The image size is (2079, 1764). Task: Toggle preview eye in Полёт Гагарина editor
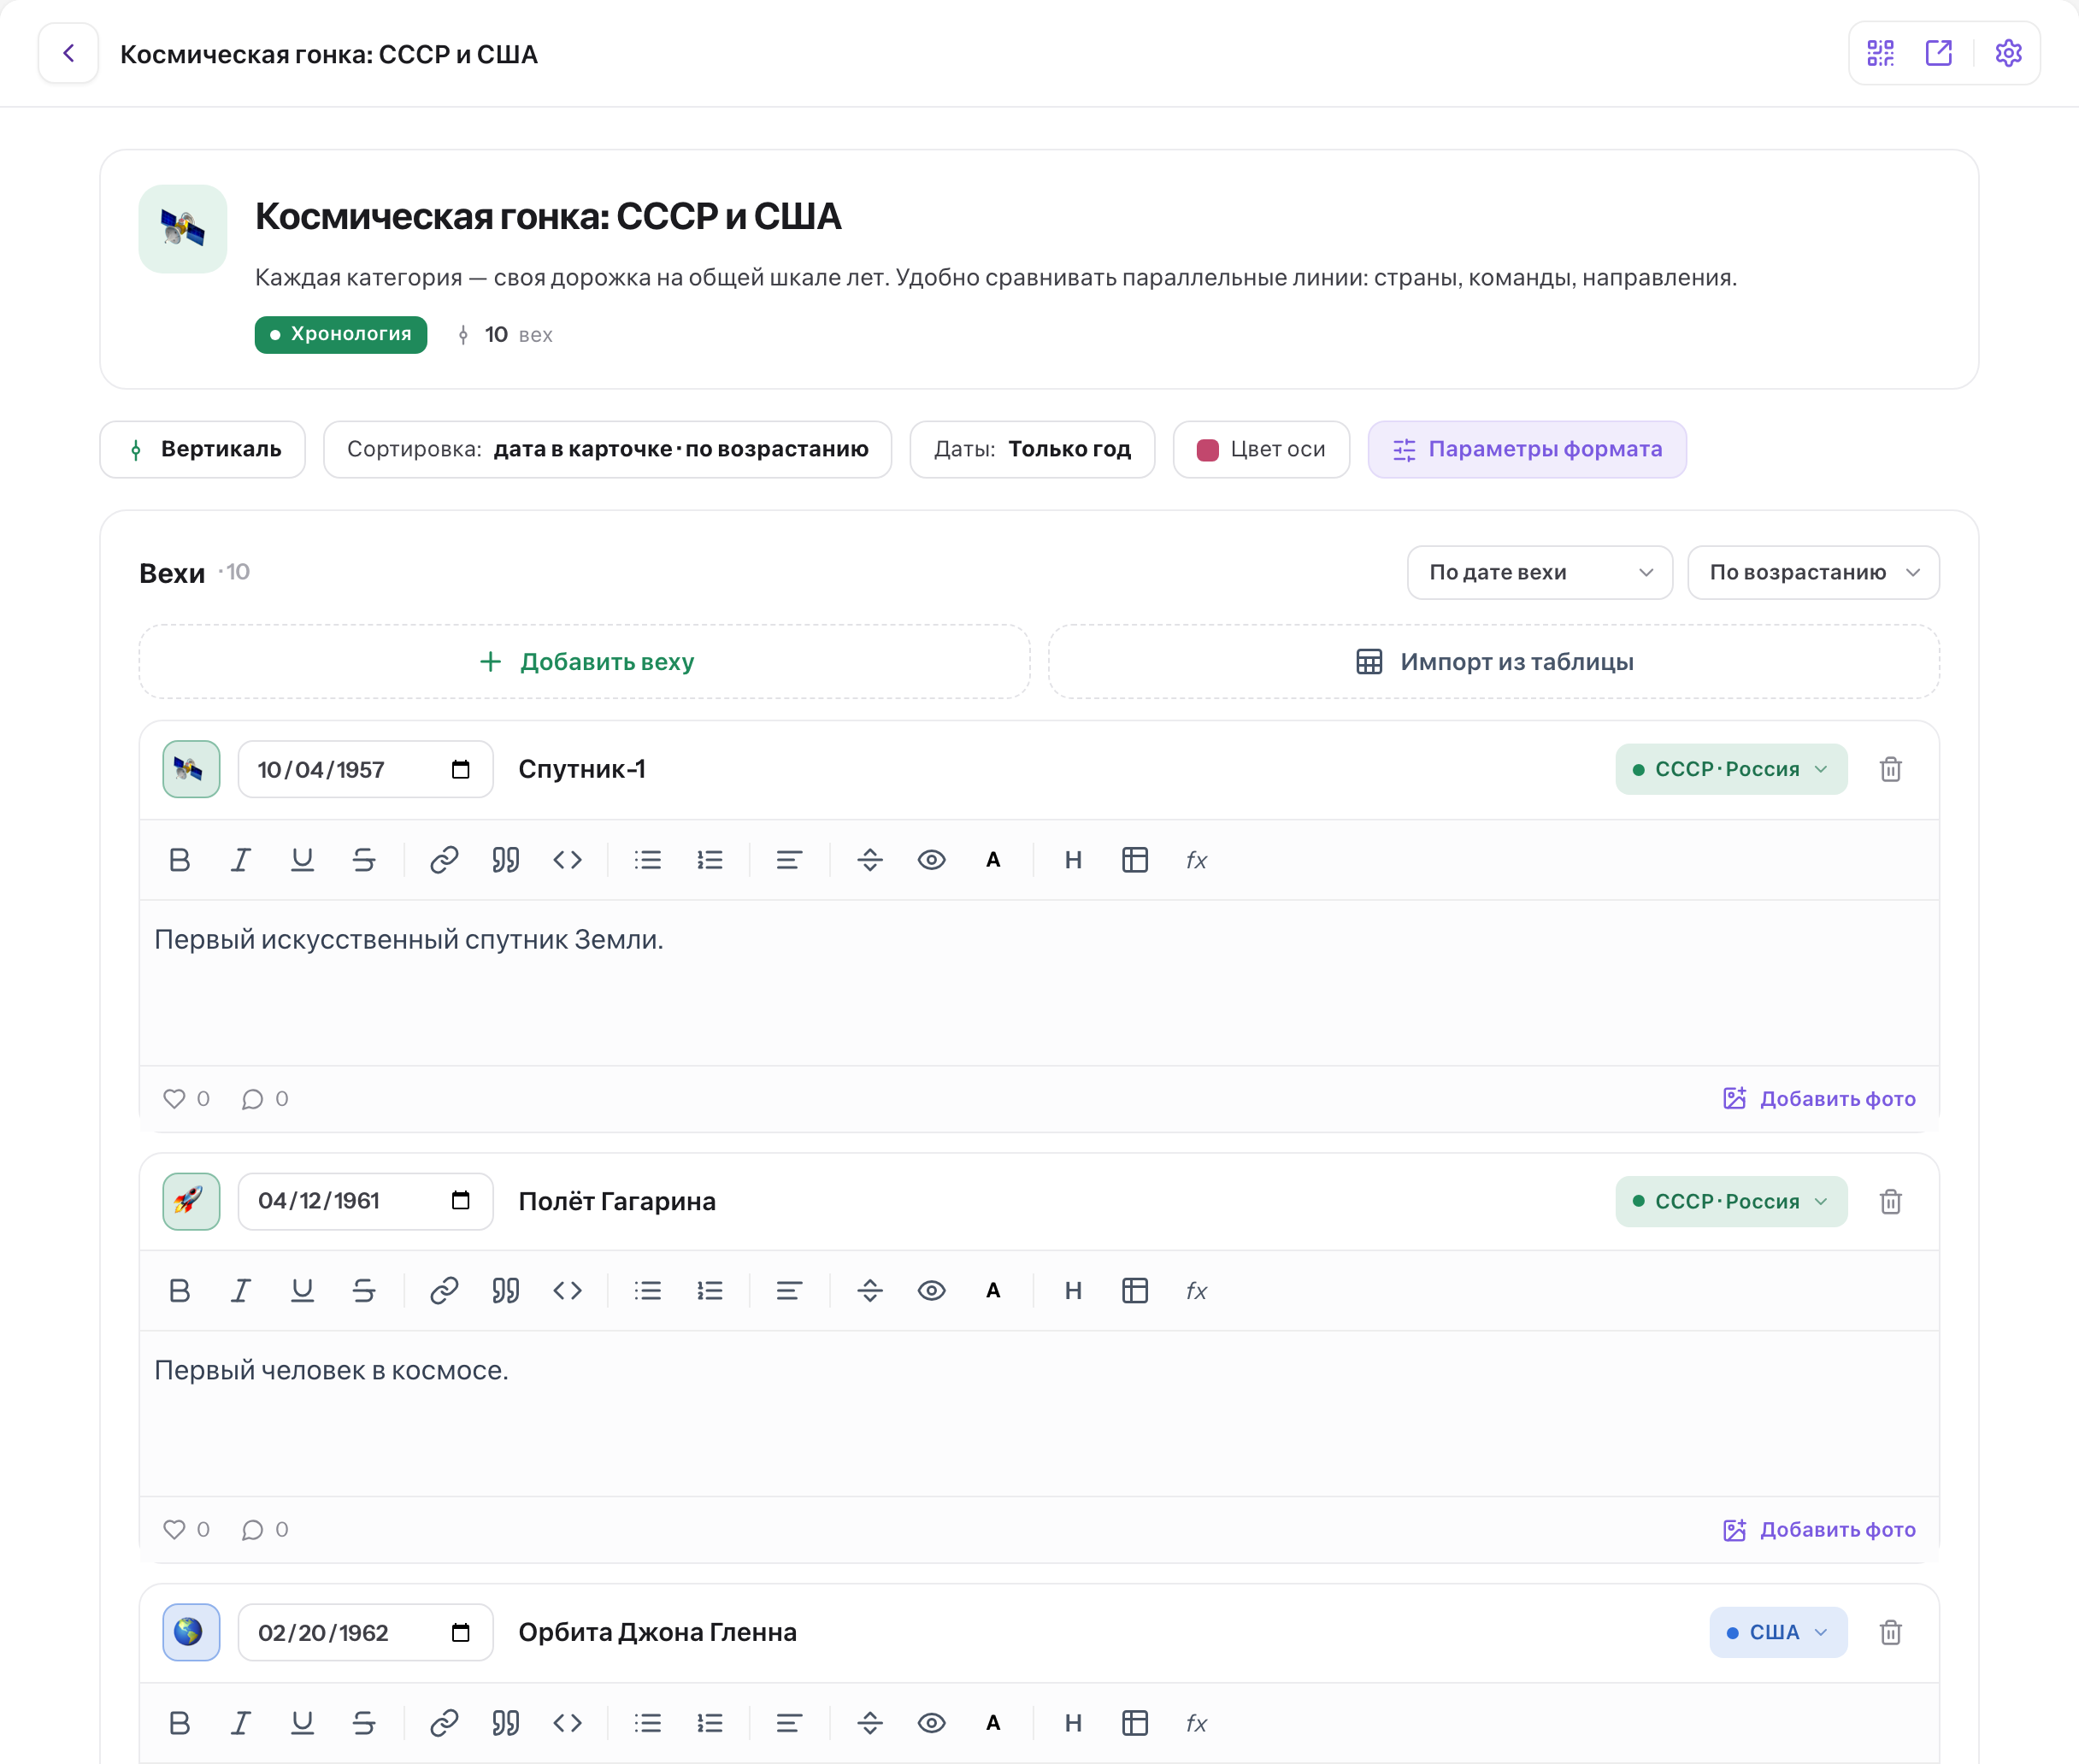pyautogui.click(x=932, y=1291)
